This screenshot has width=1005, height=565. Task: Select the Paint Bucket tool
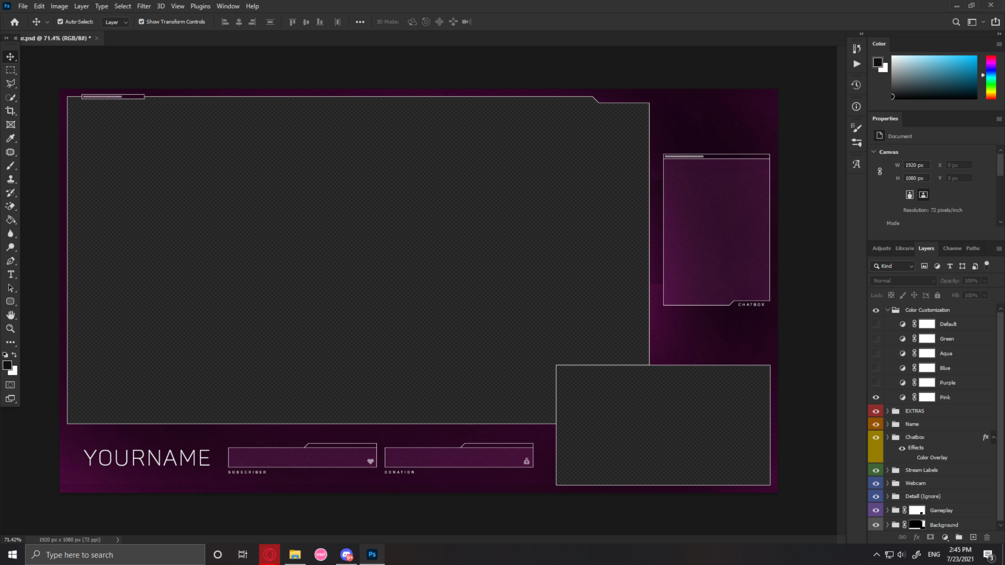coord(11,220)
